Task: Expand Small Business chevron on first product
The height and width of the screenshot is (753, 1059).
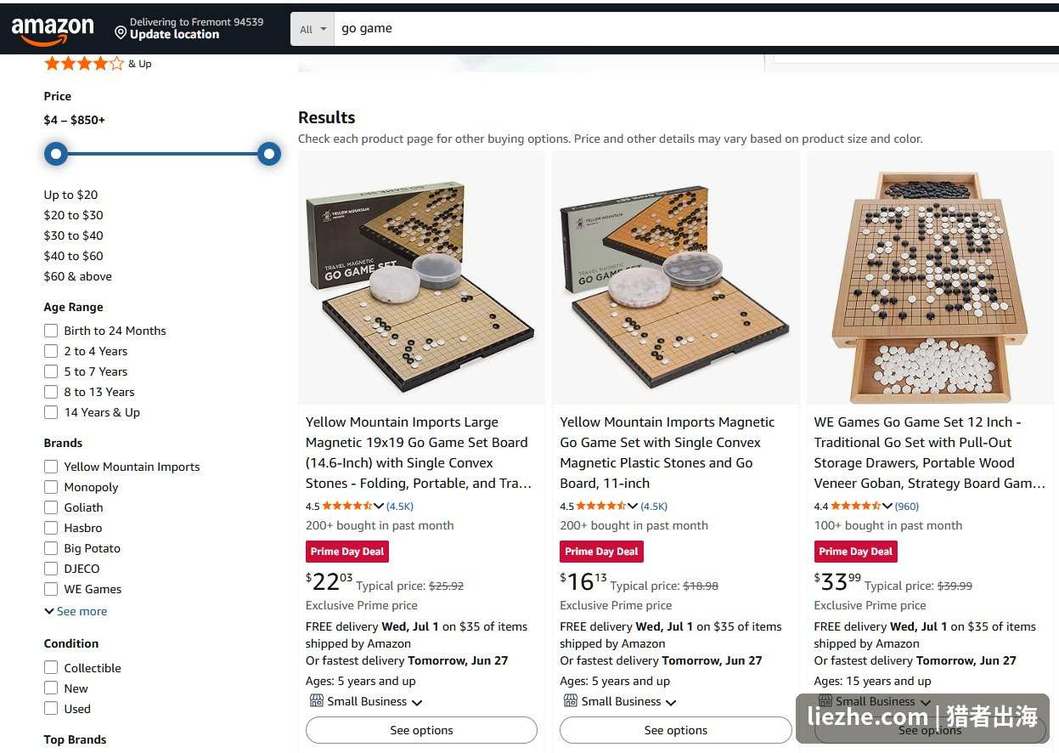Action: click(417, 702)
